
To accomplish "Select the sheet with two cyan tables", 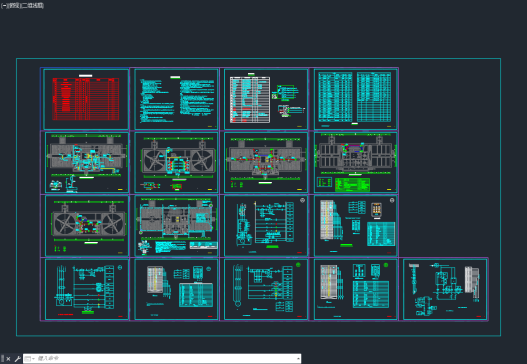I will [355, 99].
